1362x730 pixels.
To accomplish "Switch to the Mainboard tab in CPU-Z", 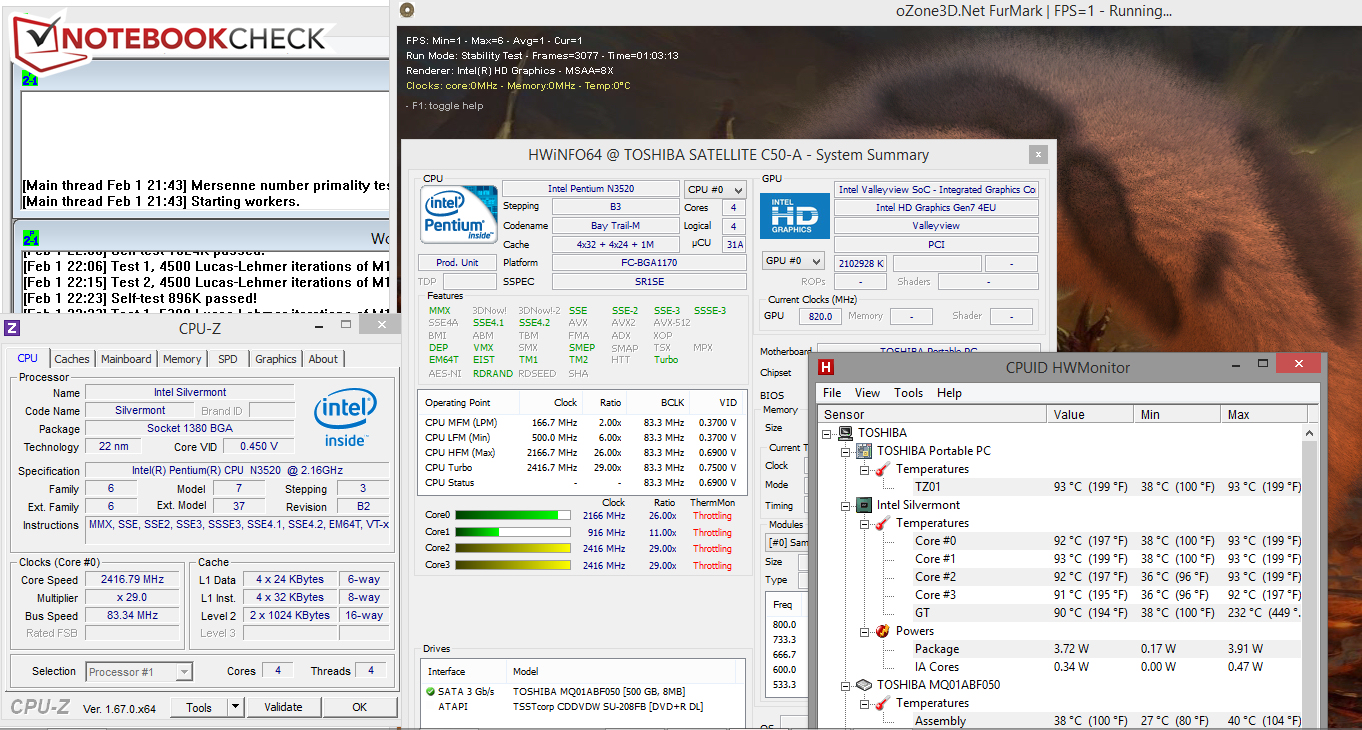I will tap(126, 359).
